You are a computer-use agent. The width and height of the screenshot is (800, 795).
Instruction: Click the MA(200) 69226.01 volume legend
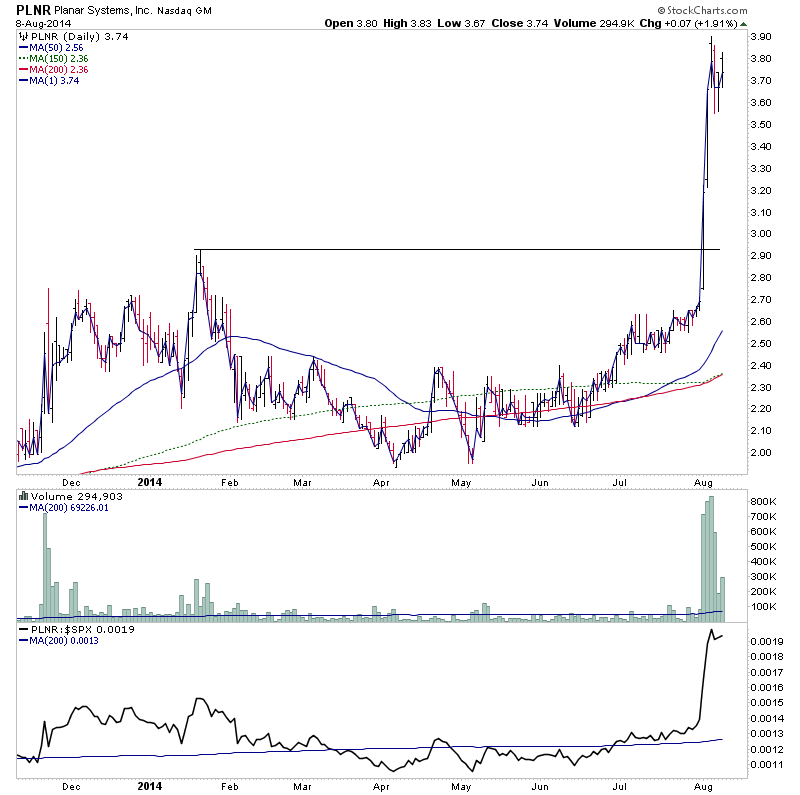tap(63, 508)
